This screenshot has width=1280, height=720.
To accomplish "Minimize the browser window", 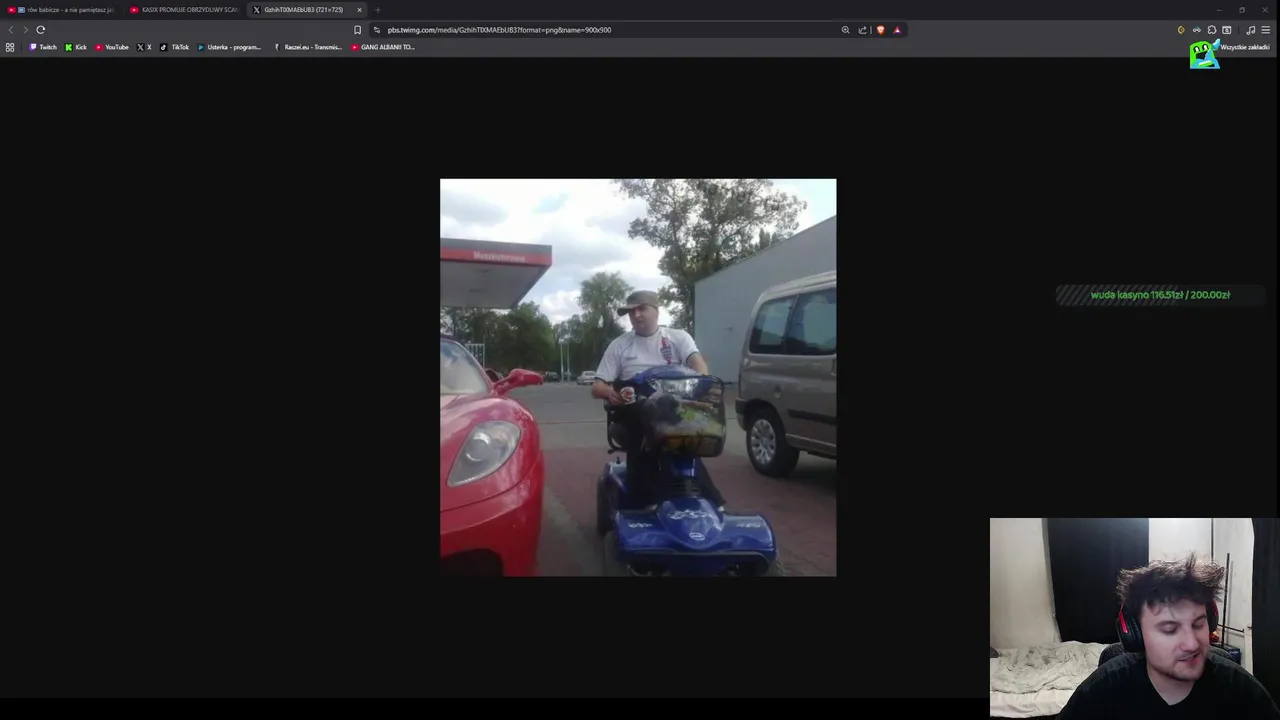I will coord(1219,10).
